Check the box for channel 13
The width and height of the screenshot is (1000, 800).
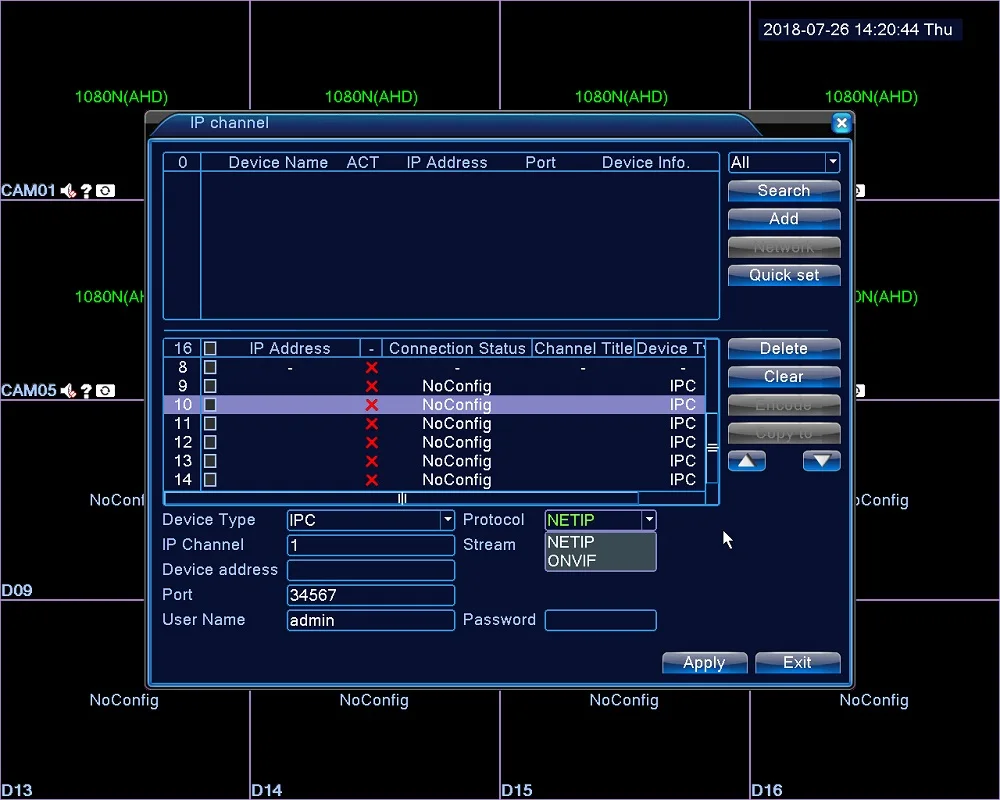210,461
